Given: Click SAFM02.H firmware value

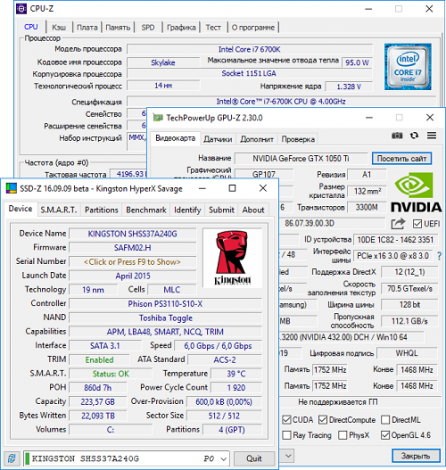Looking at the screenshot, I should pos(132,248).
